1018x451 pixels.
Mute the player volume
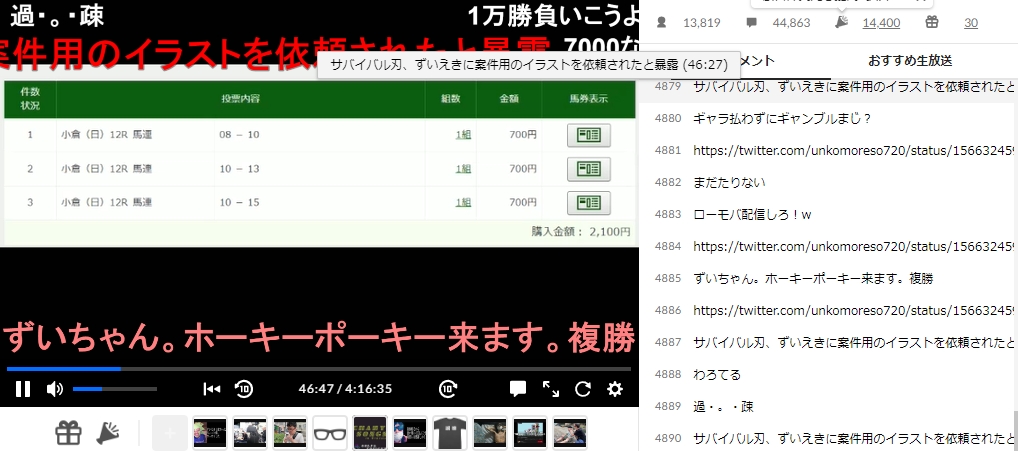tap(54, 389)
